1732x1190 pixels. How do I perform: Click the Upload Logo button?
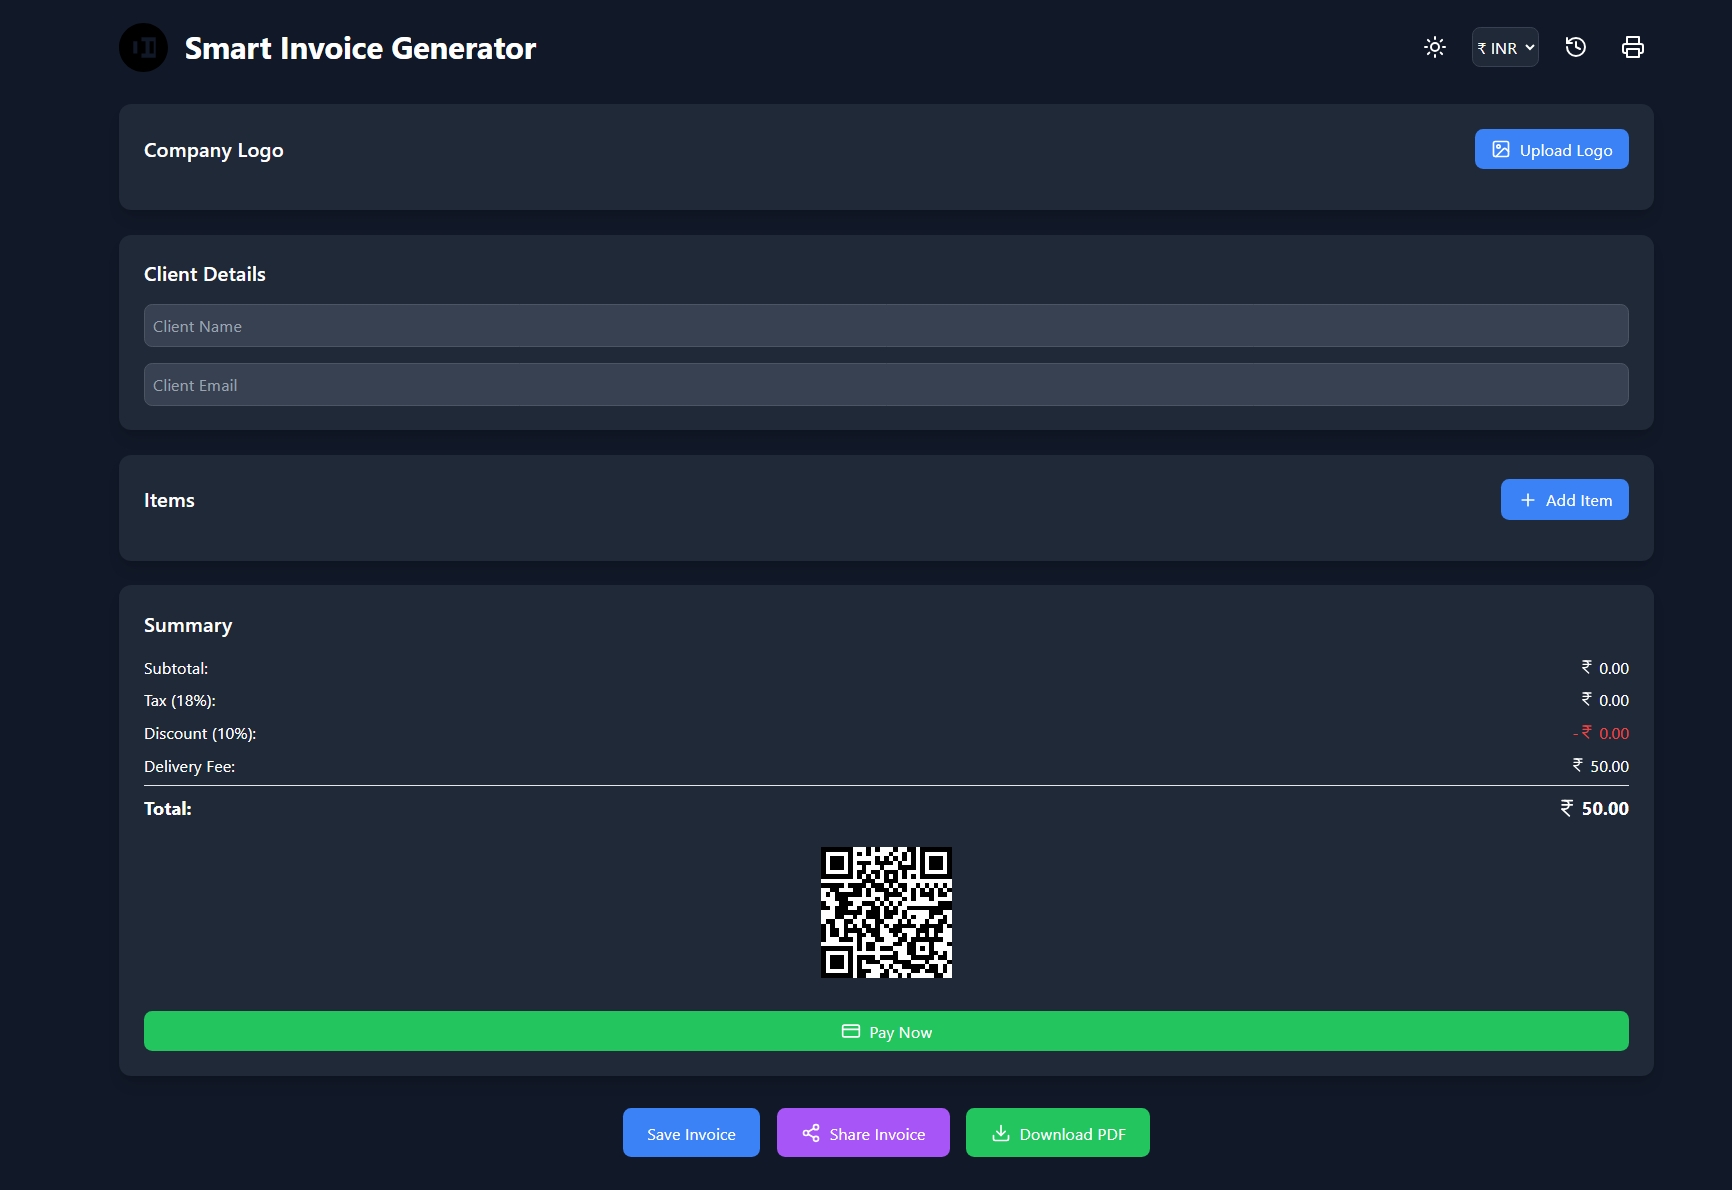[x=1552, y=149]
